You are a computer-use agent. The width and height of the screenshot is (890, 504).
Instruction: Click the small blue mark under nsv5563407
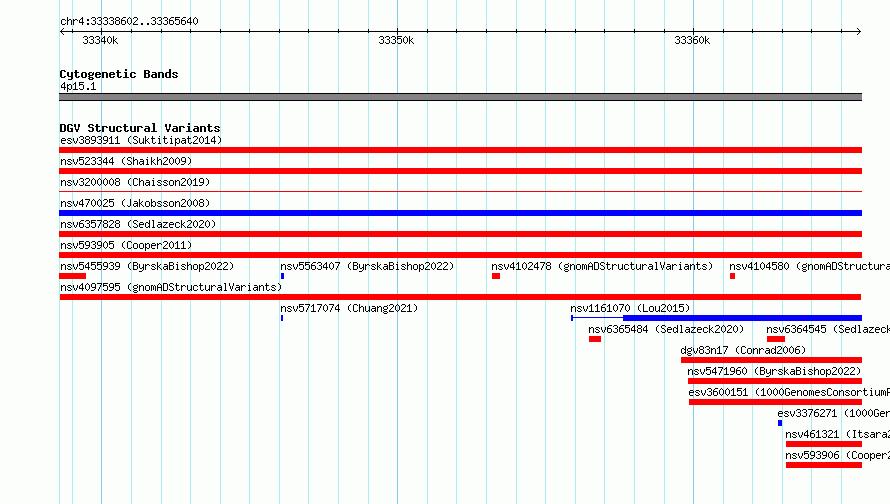tap(282, 276)
